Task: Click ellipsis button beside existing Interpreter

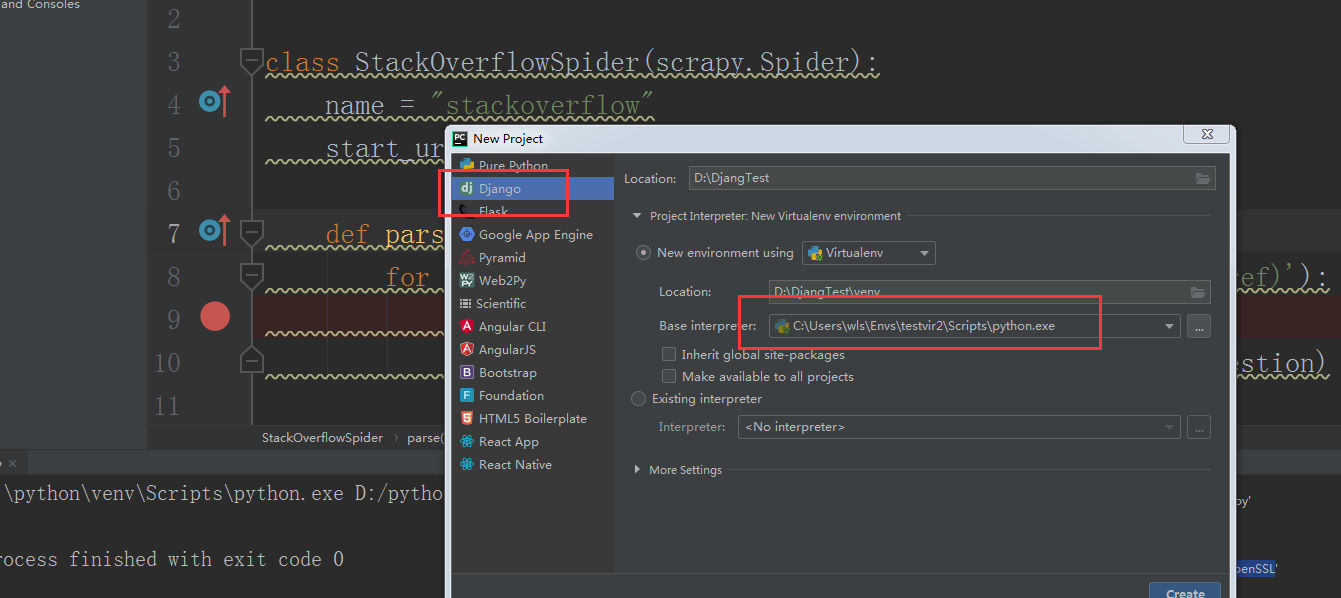Action: click(1199, 427)
